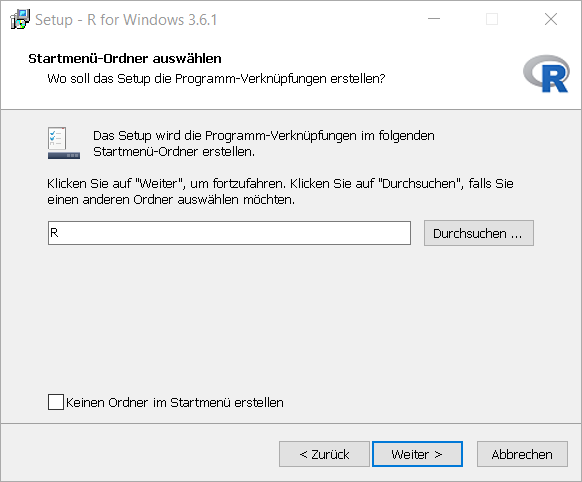The image size is (582, 482).
Task: Enable 'Keinen Ordner im Startmenü erstellen' checkbox
Action: click(56, 402)
